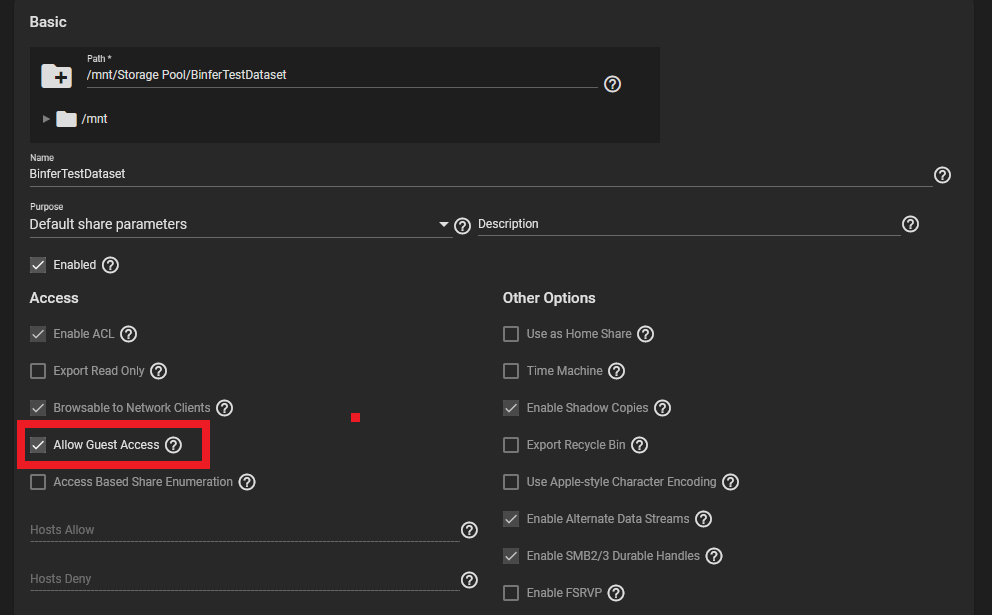The height and width of the screenshot is (615, 992).
Task: Open the Purpose dropdown menu
Action: tap(240, 225)
